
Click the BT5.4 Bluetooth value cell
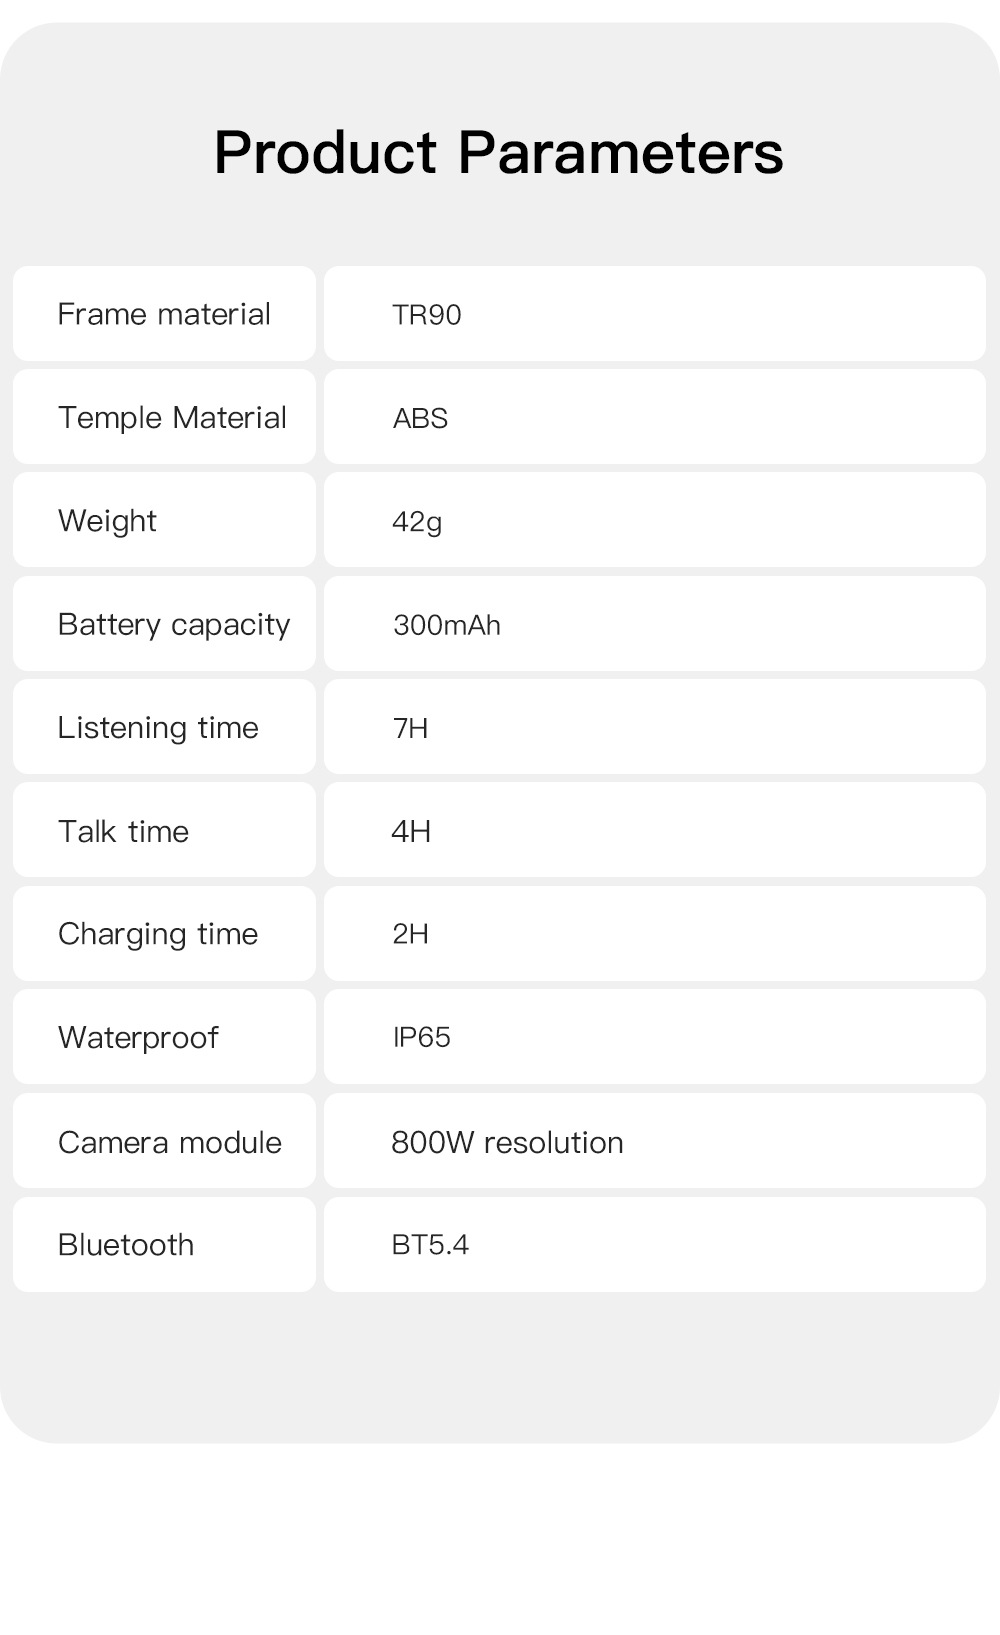655,1244
